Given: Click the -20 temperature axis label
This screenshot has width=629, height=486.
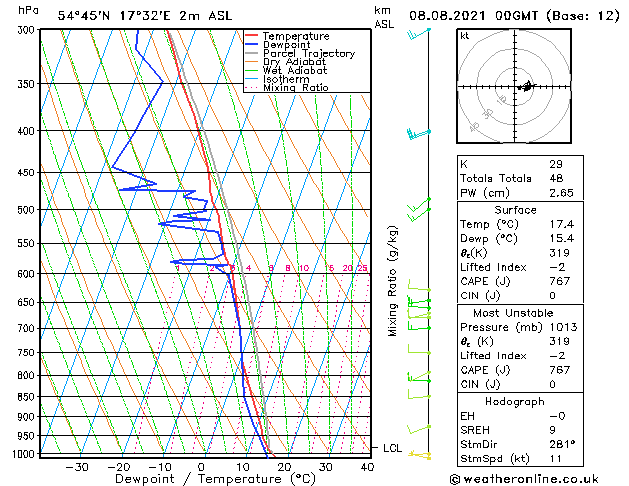Looking at the screenshot, I should point(119,467).
